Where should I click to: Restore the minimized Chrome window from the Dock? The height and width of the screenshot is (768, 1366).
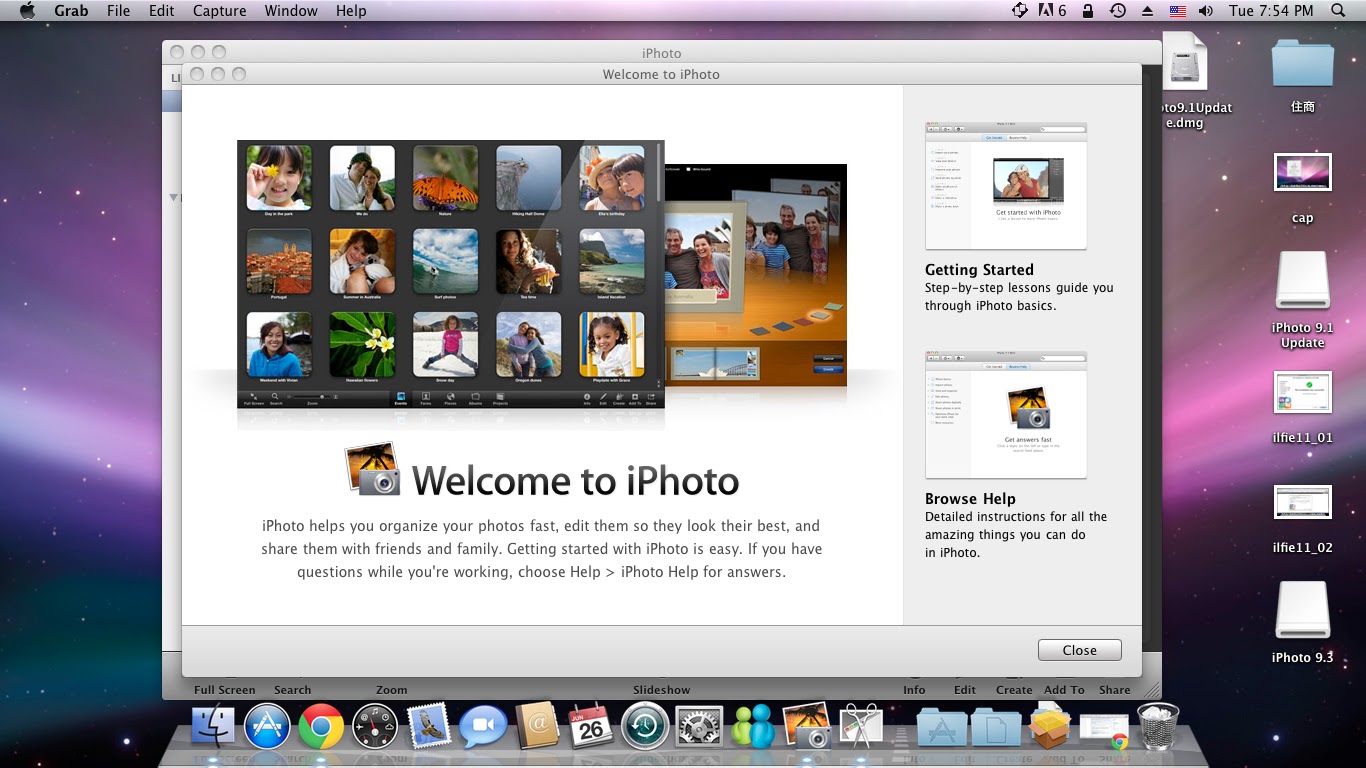pyautogui.click(x=1104, y=730)
